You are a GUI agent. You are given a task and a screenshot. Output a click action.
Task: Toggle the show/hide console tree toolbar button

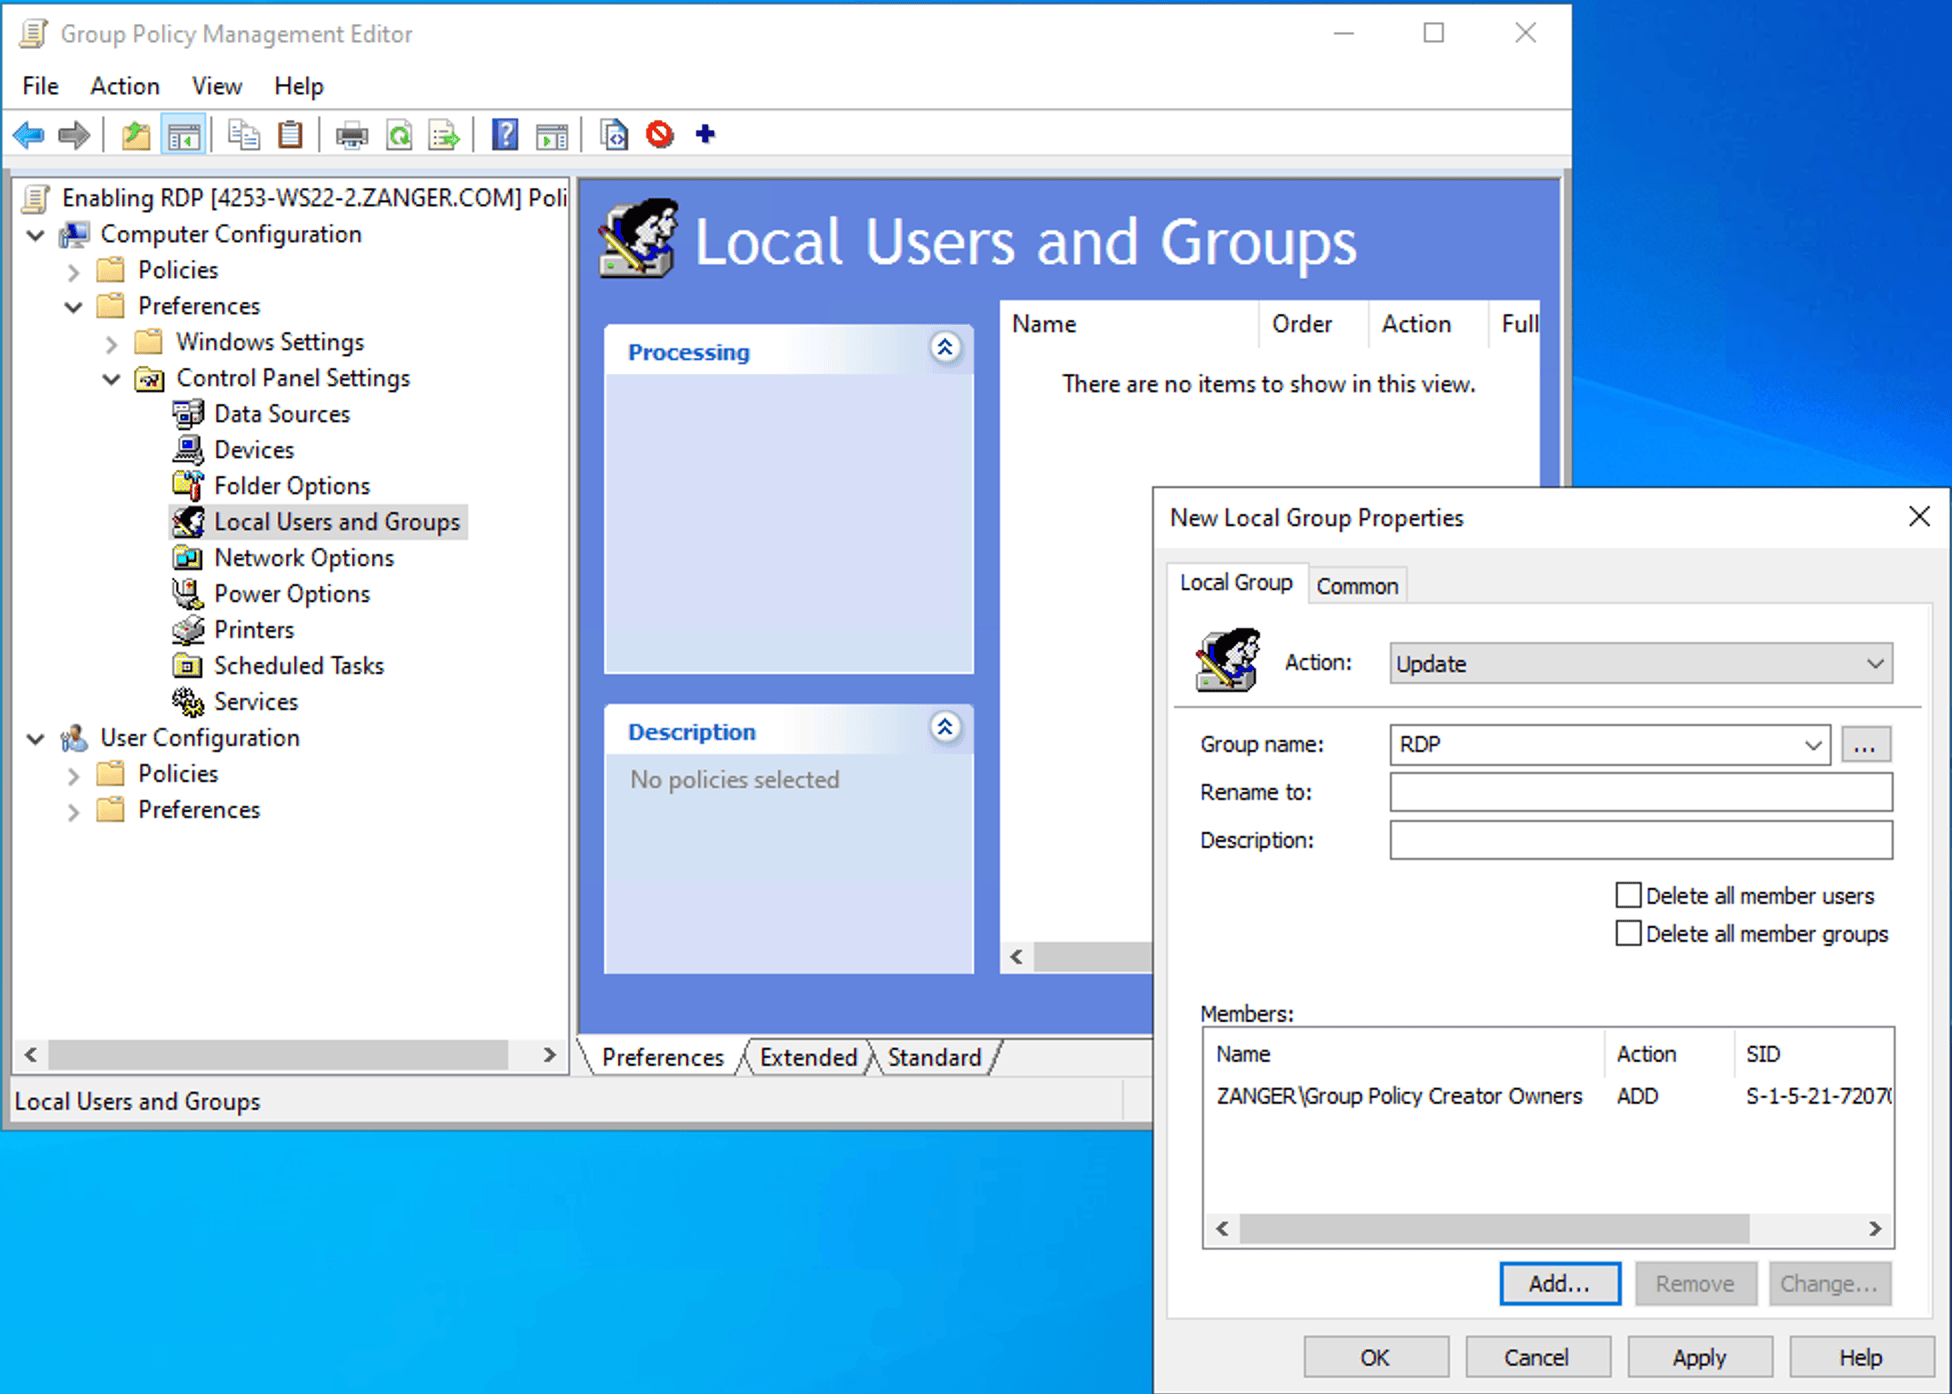pos(184,134)
